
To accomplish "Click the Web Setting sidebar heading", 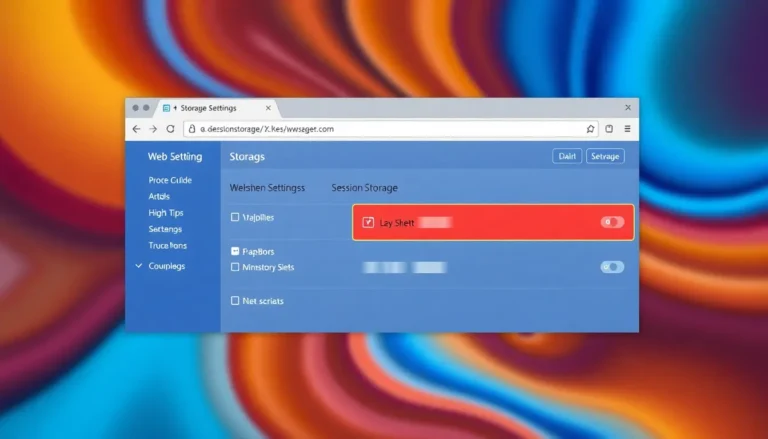I will pos(175,157).
